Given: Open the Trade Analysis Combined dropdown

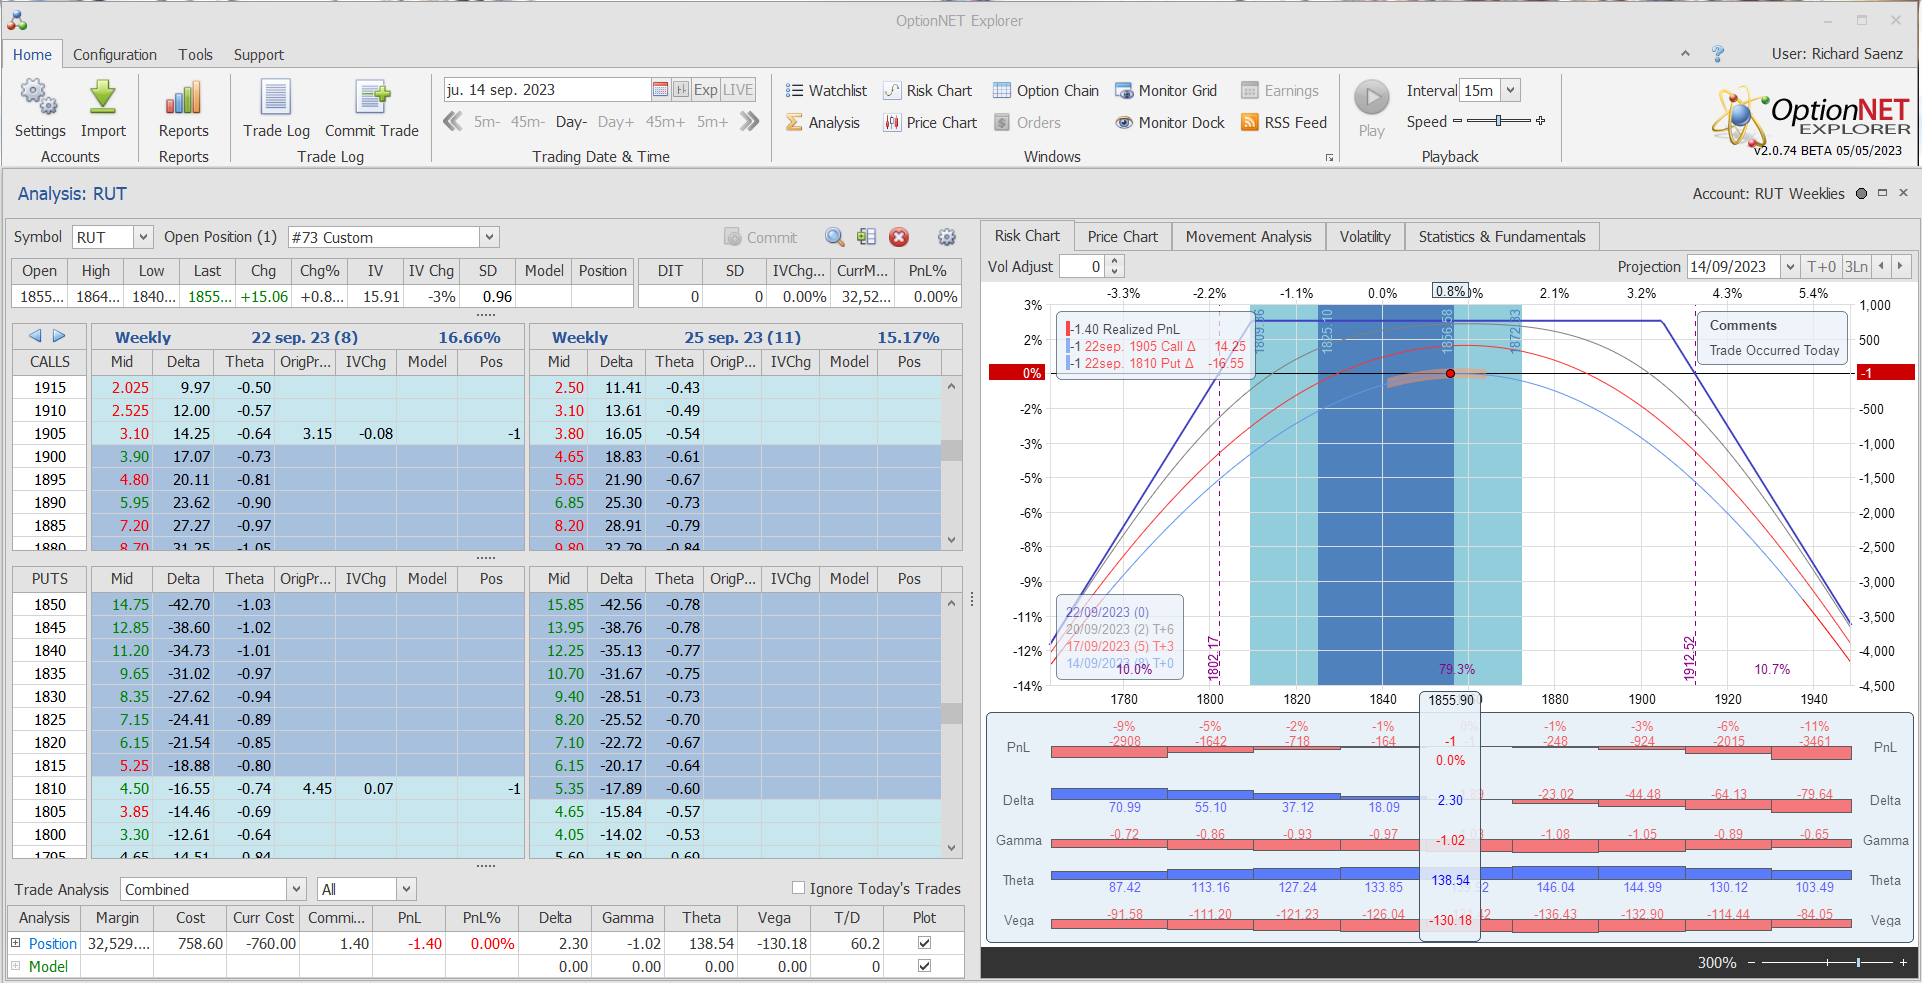Looking at the screenshot, I should [x=296, y=889].
